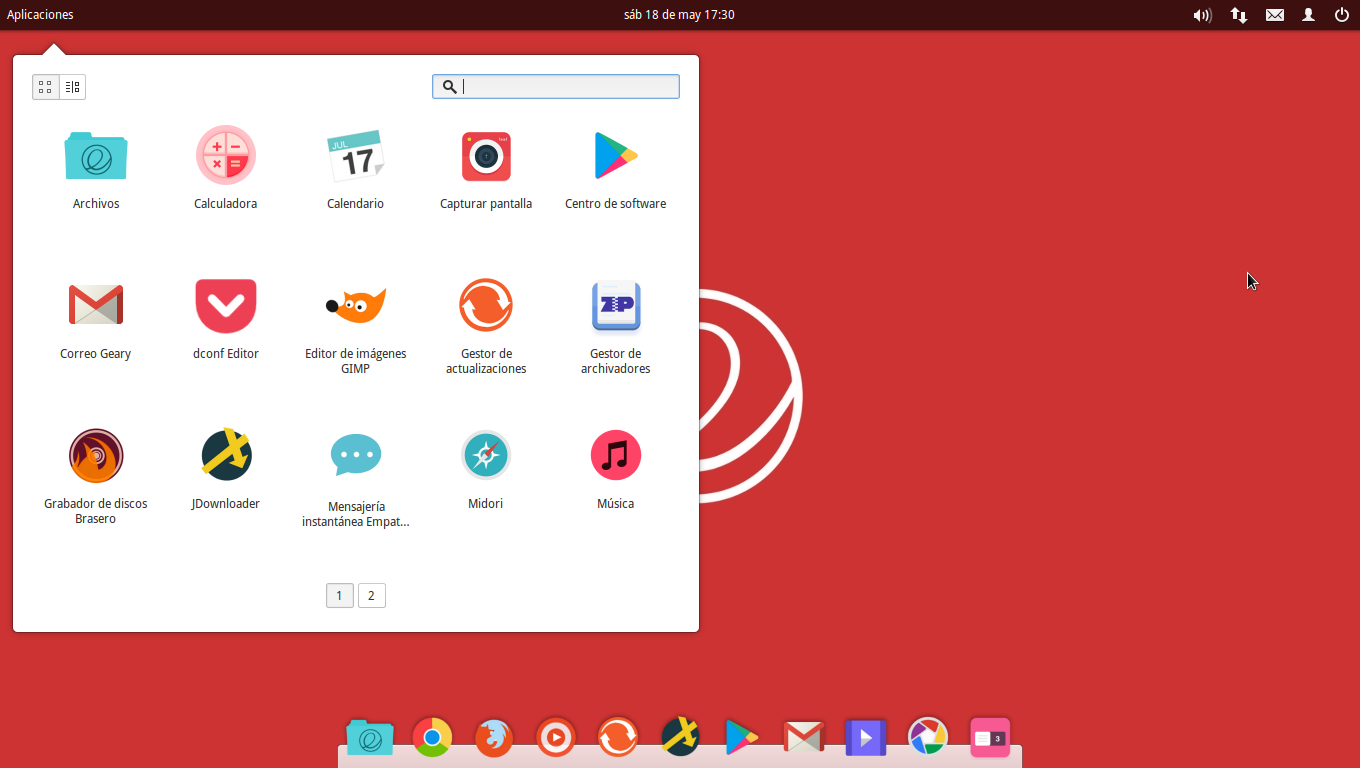
Task: Open the power session menu
Action: click(1342, 15)
